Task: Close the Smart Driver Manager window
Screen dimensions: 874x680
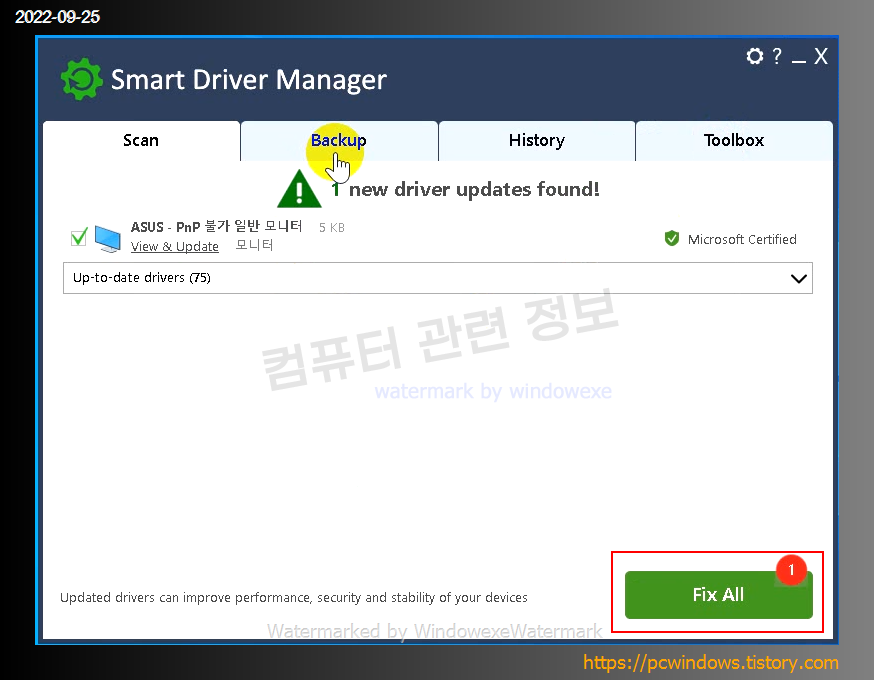Action: (x=820, y=56)
